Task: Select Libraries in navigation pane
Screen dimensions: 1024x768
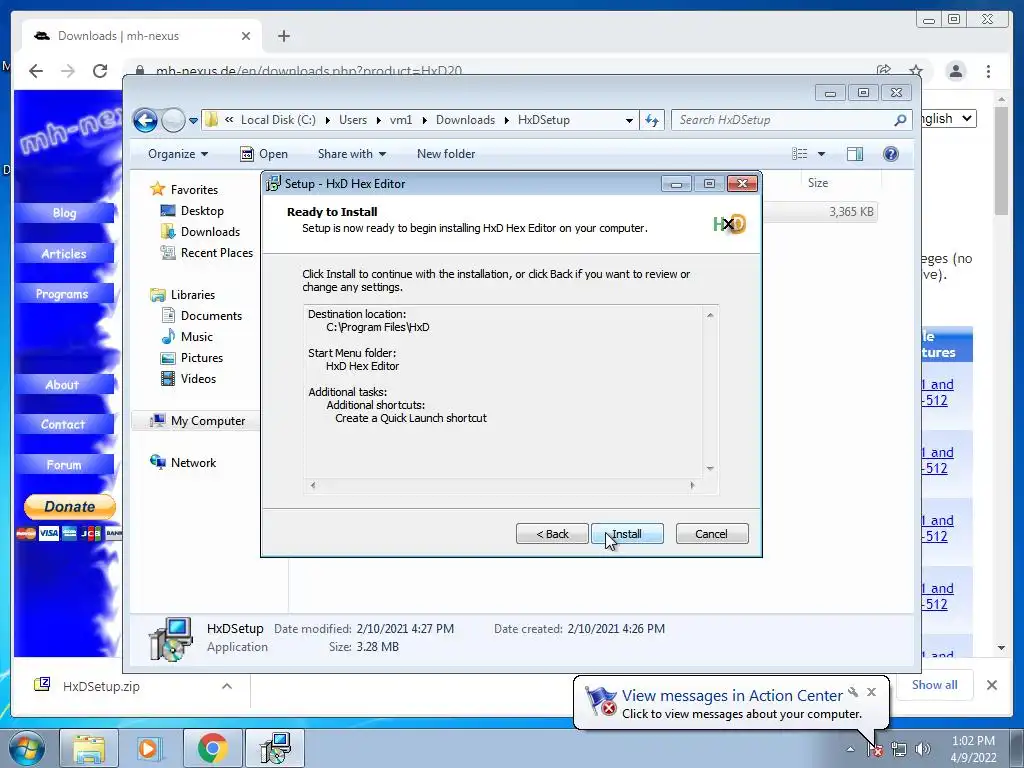Action: [193, 295]
